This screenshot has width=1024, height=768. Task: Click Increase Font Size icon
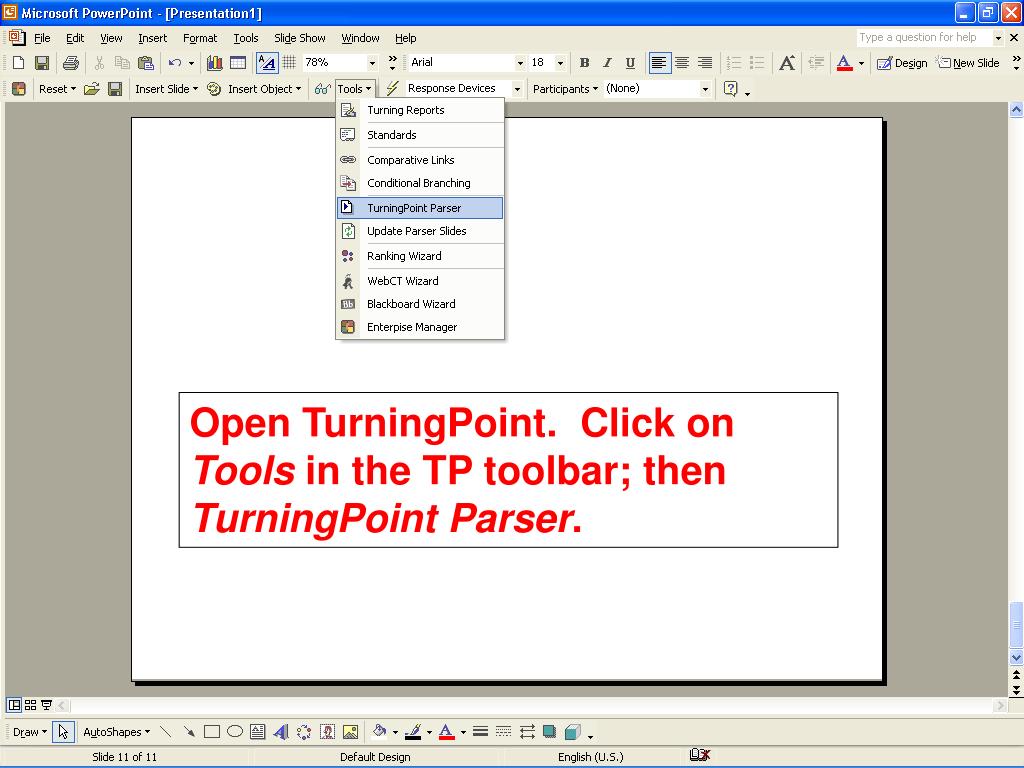787,63
